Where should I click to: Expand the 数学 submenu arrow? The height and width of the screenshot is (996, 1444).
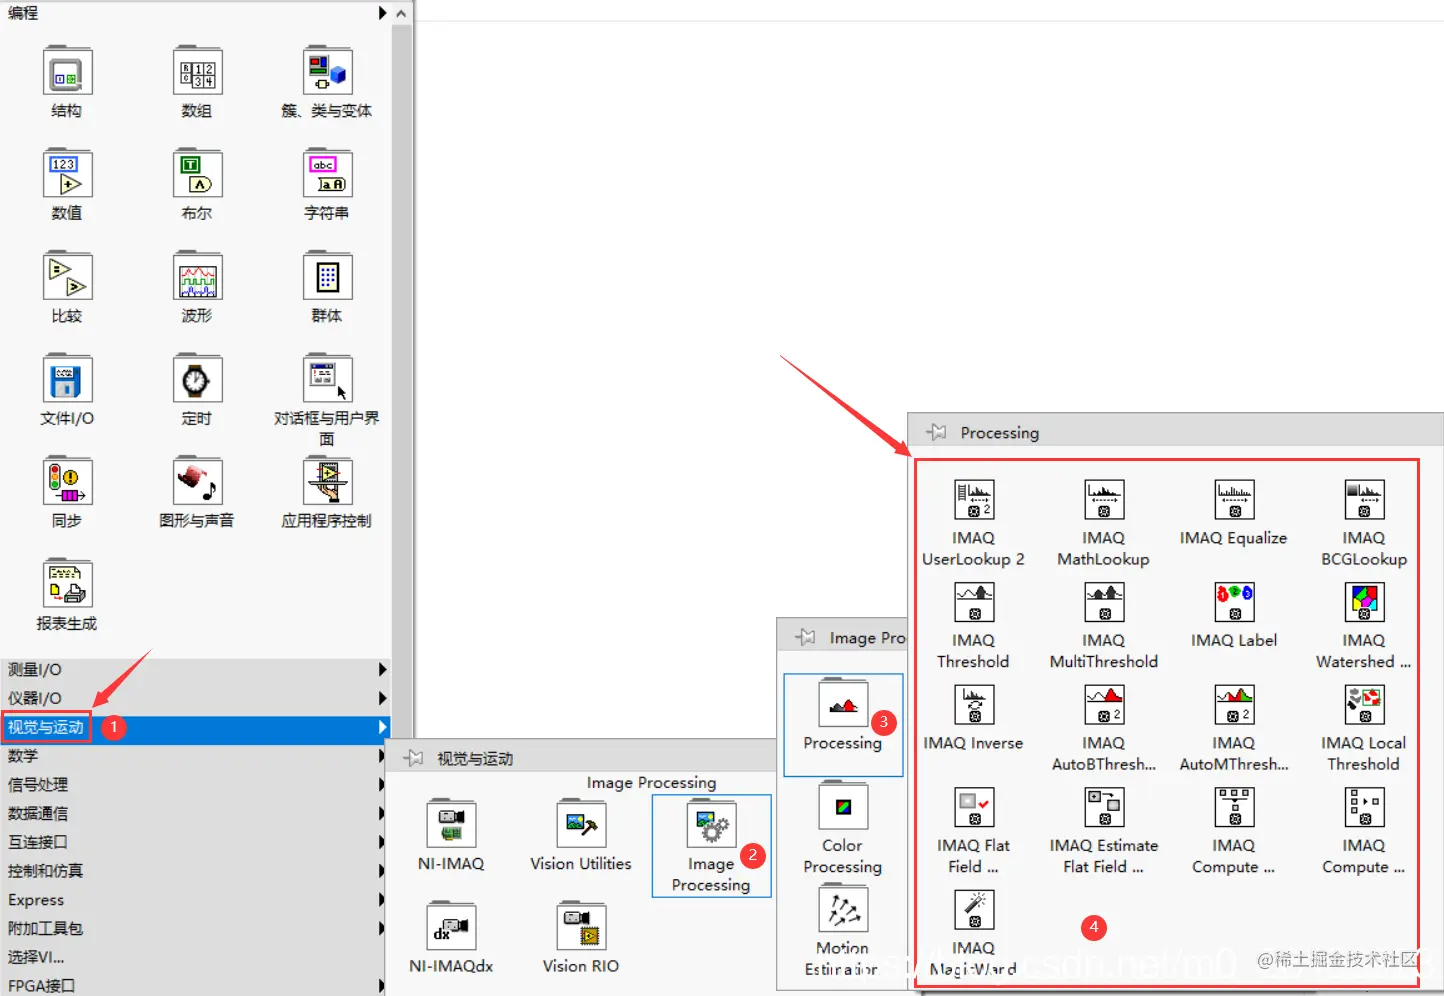click(x=382, y=756)
